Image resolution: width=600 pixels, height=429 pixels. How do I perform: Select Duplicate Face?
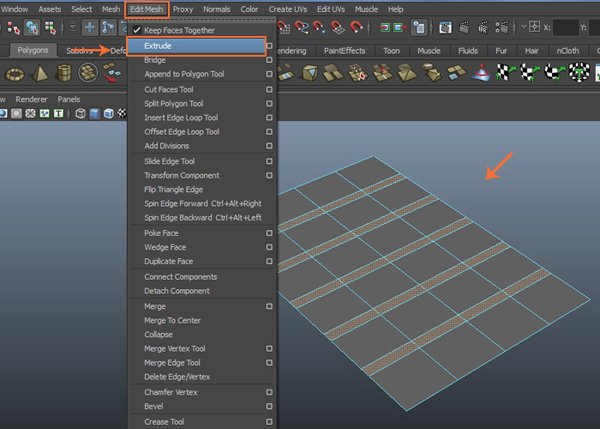(x=168, y=261)
